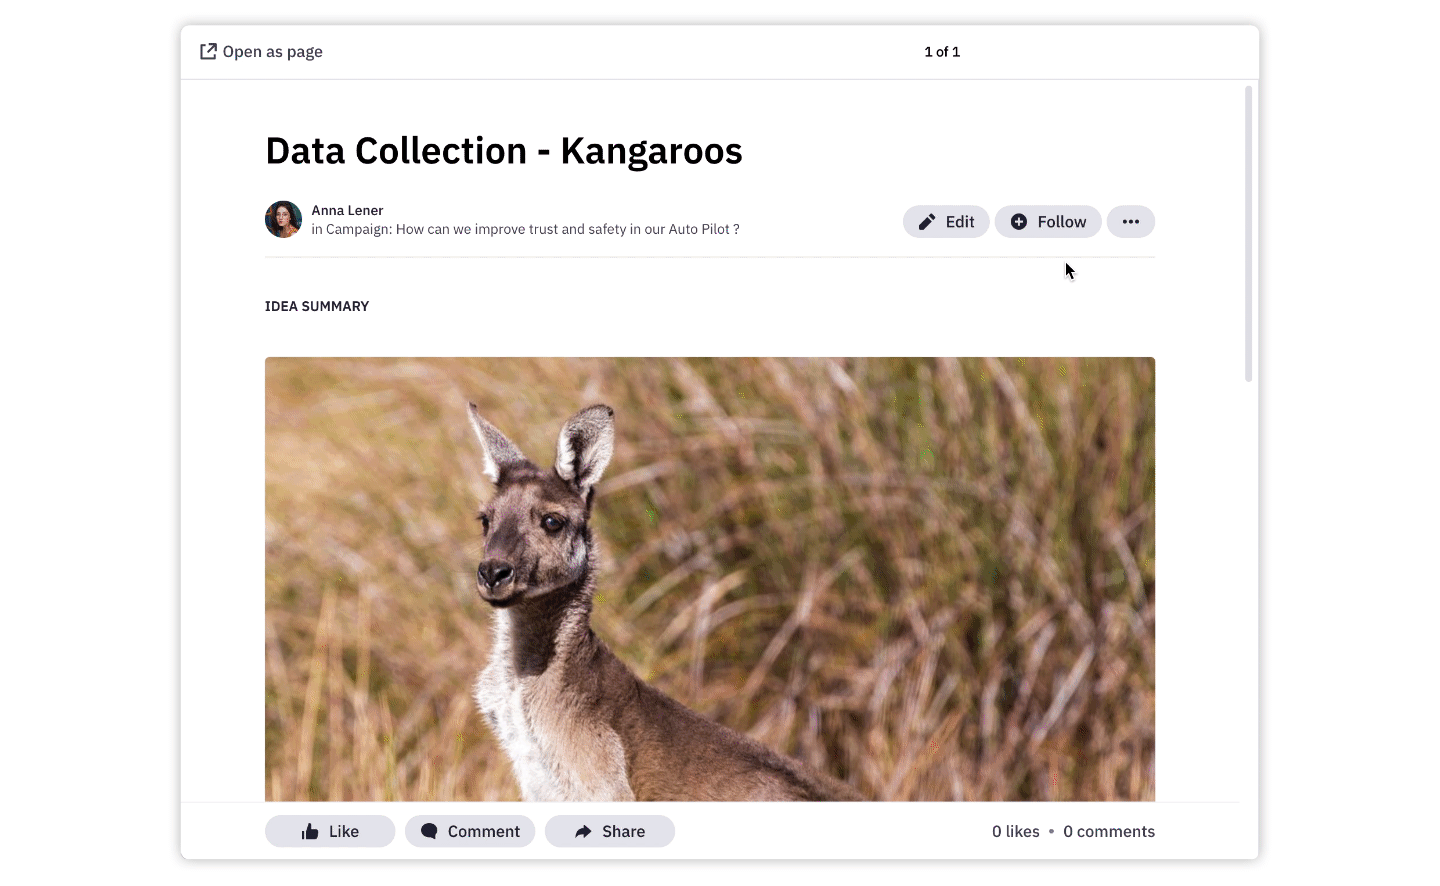Click the Open as page external link icon
This screenshot has height=886, width=1440.
click(x=208, y=52)
